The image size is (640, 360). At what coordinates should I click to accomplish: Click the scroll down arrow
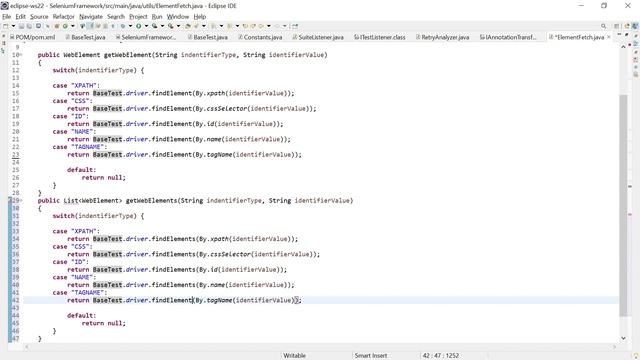623,338
